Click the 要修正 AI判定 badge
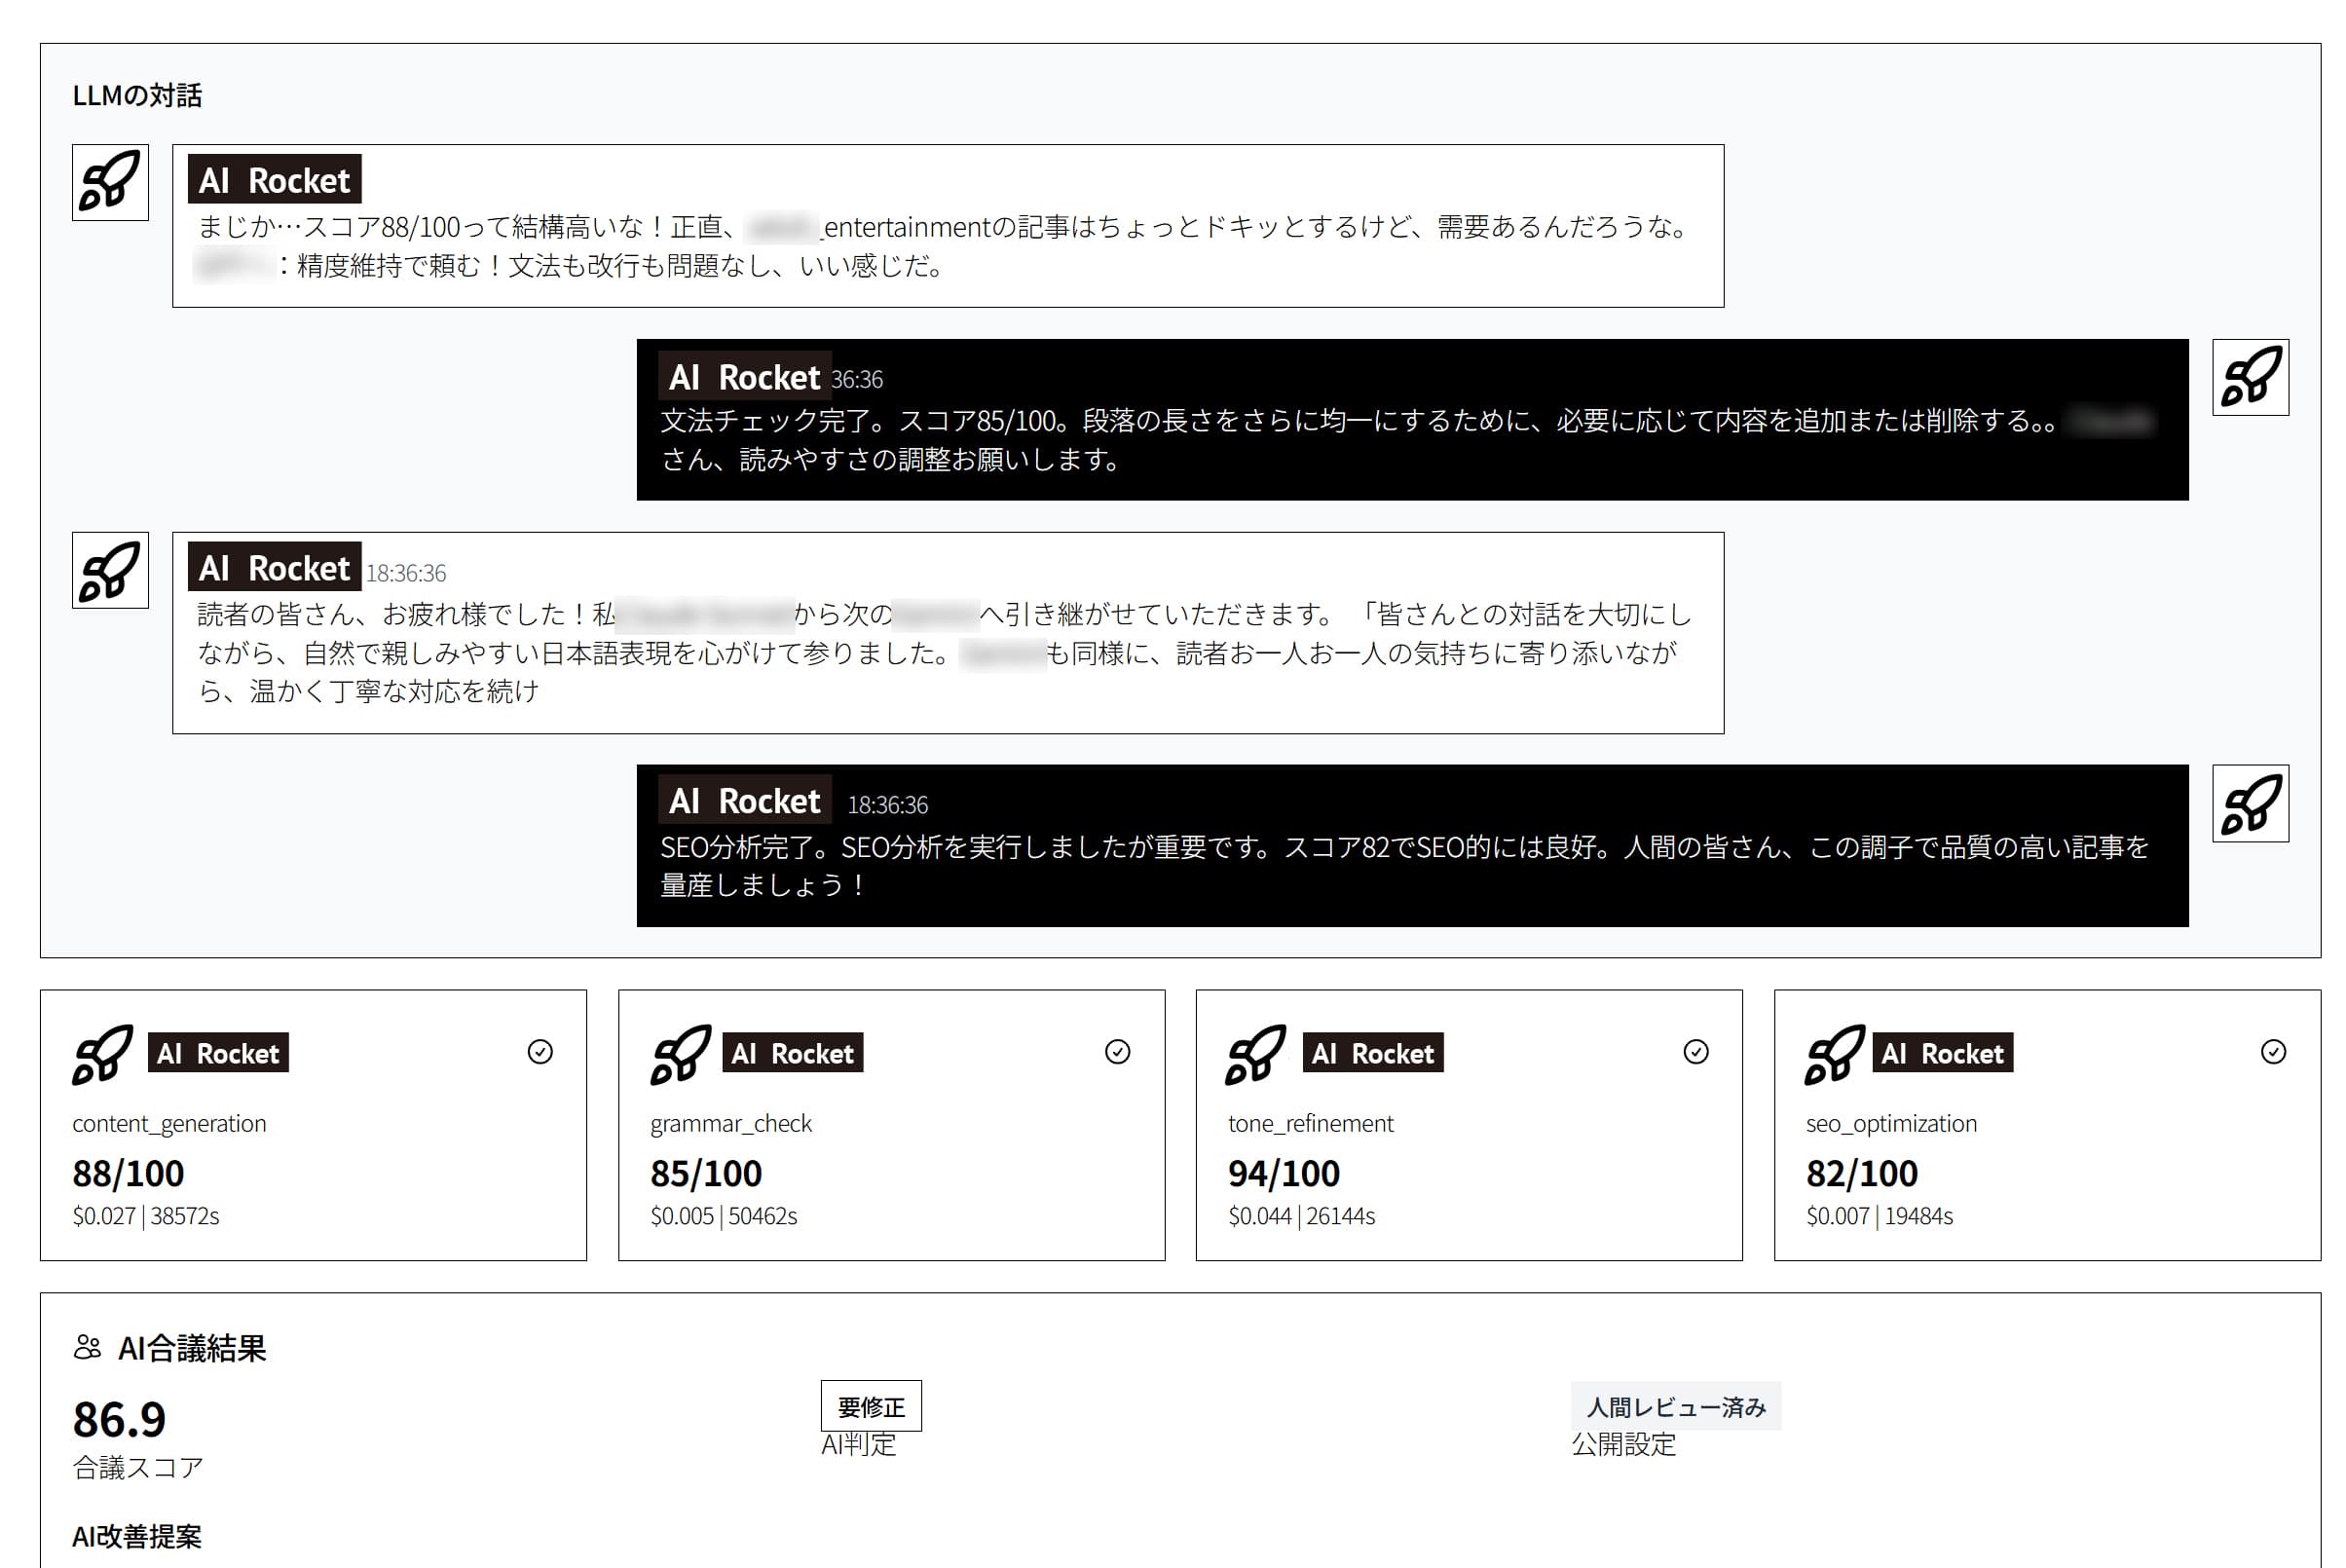 [870, 1404]
